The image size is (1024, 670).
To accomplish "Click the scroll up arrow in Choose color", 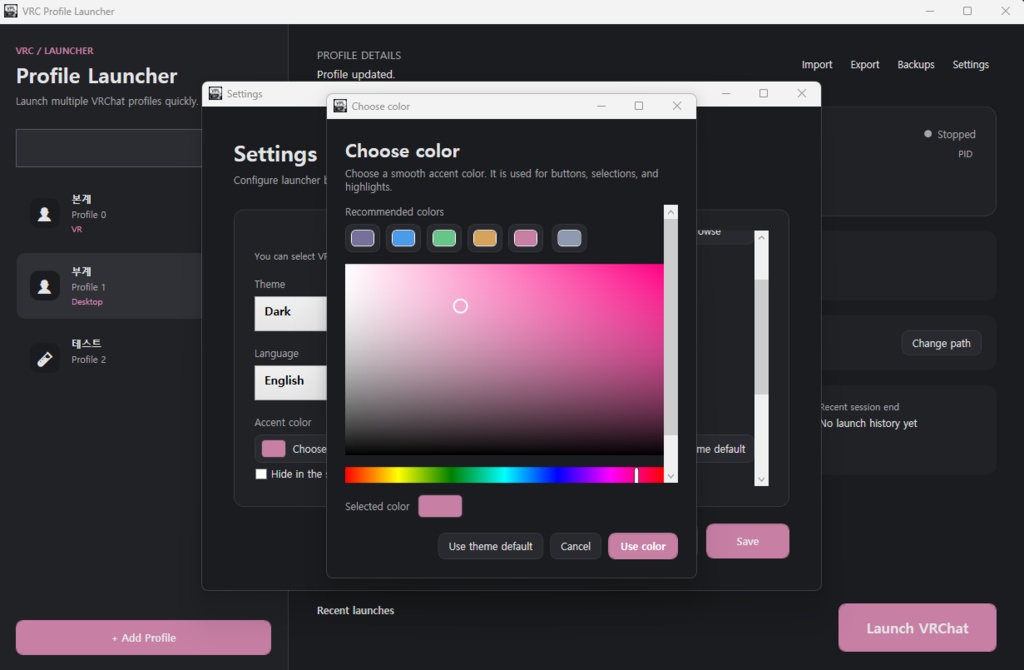I will point(671,212).
